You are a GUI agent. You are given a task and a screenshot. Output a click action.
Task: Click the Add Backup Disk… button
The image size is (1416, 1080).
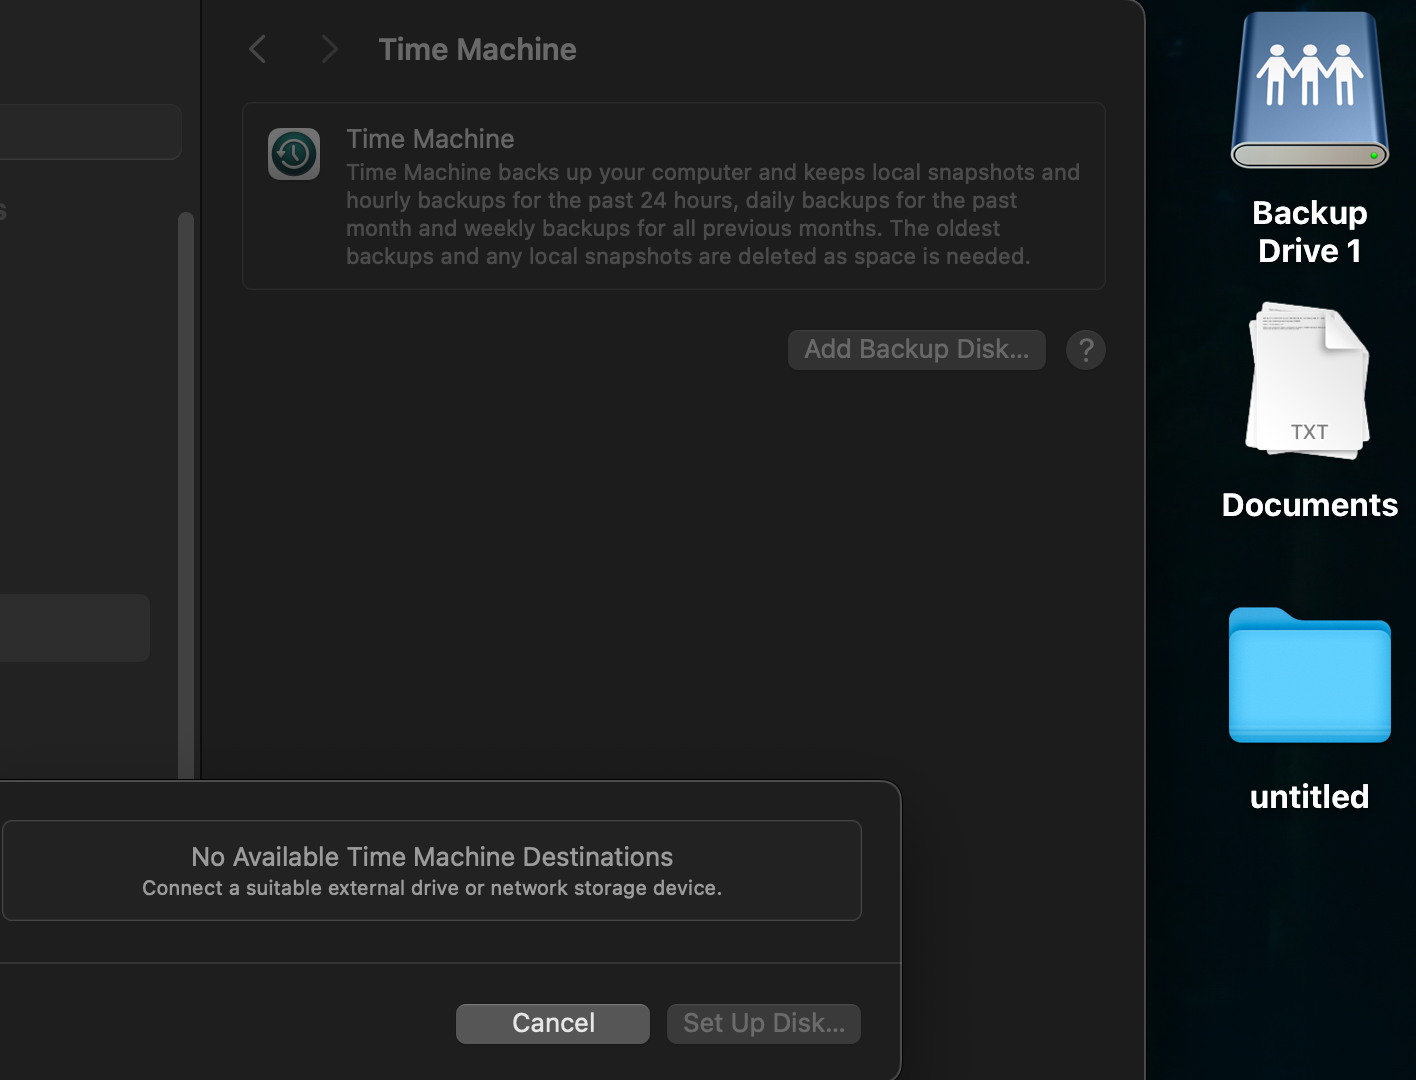pyautogui.click(x=917, y=350)
